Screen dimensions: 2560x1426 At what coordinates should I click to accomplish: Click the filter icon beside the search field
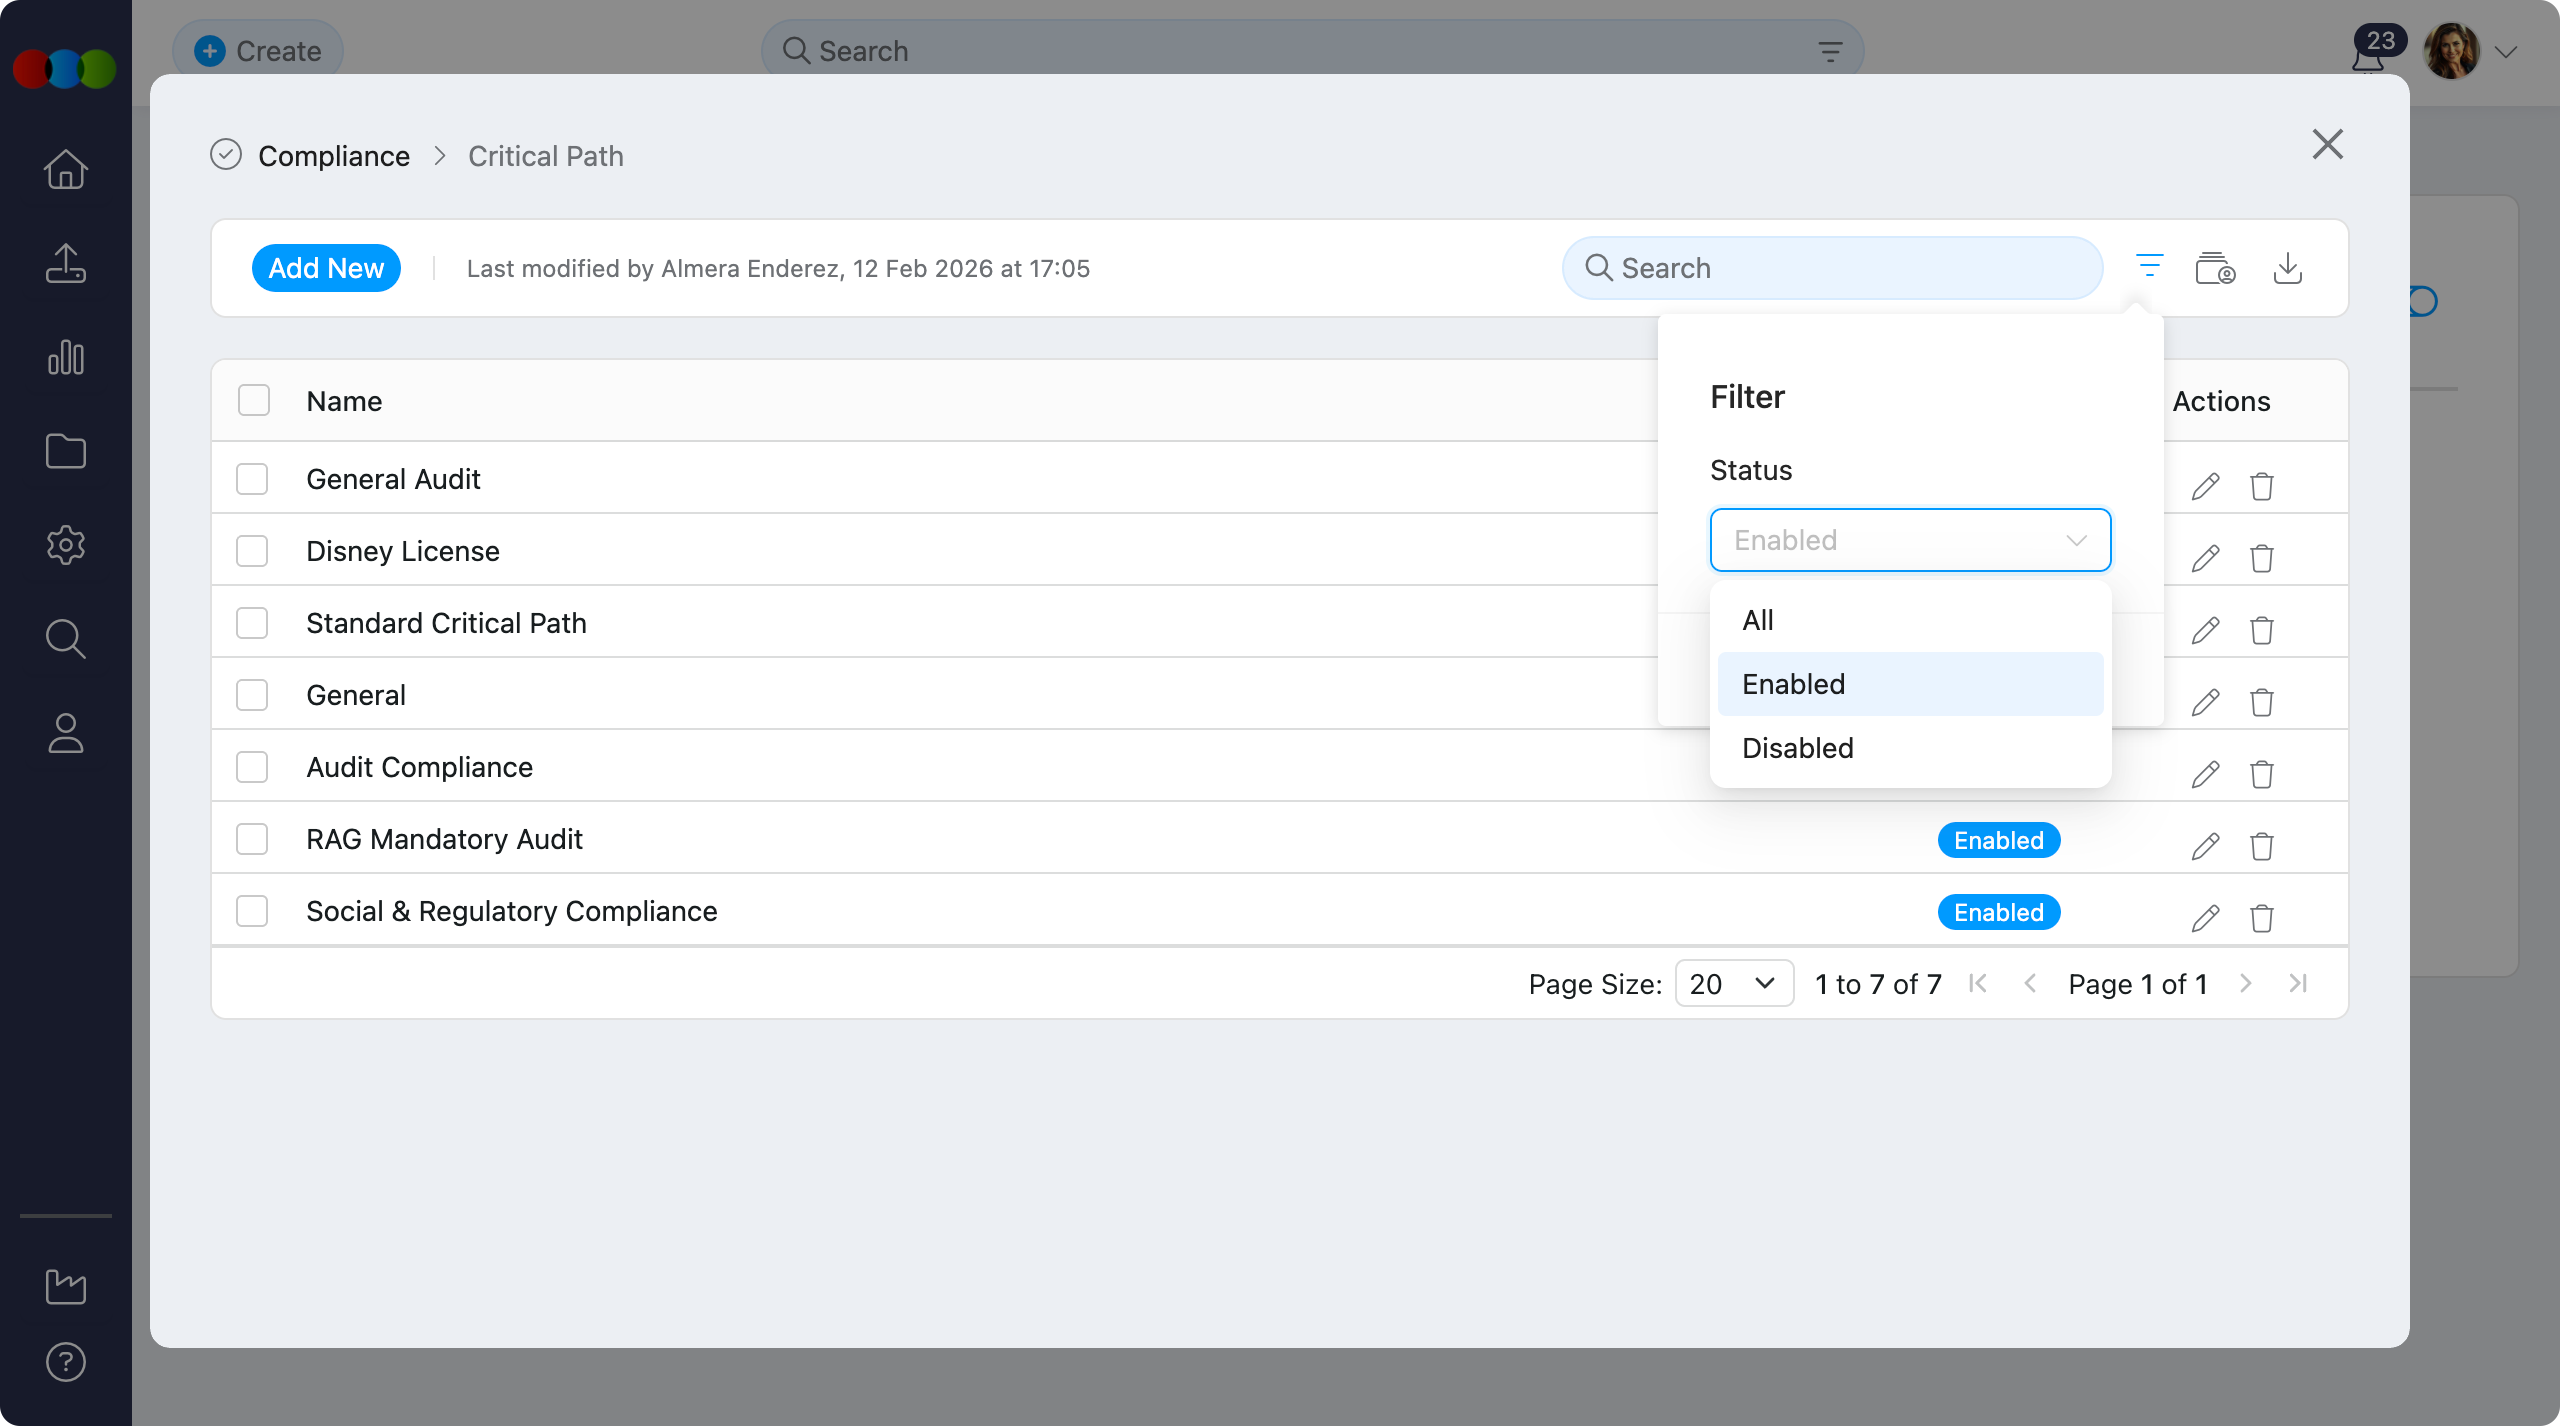click(2149, 267)
